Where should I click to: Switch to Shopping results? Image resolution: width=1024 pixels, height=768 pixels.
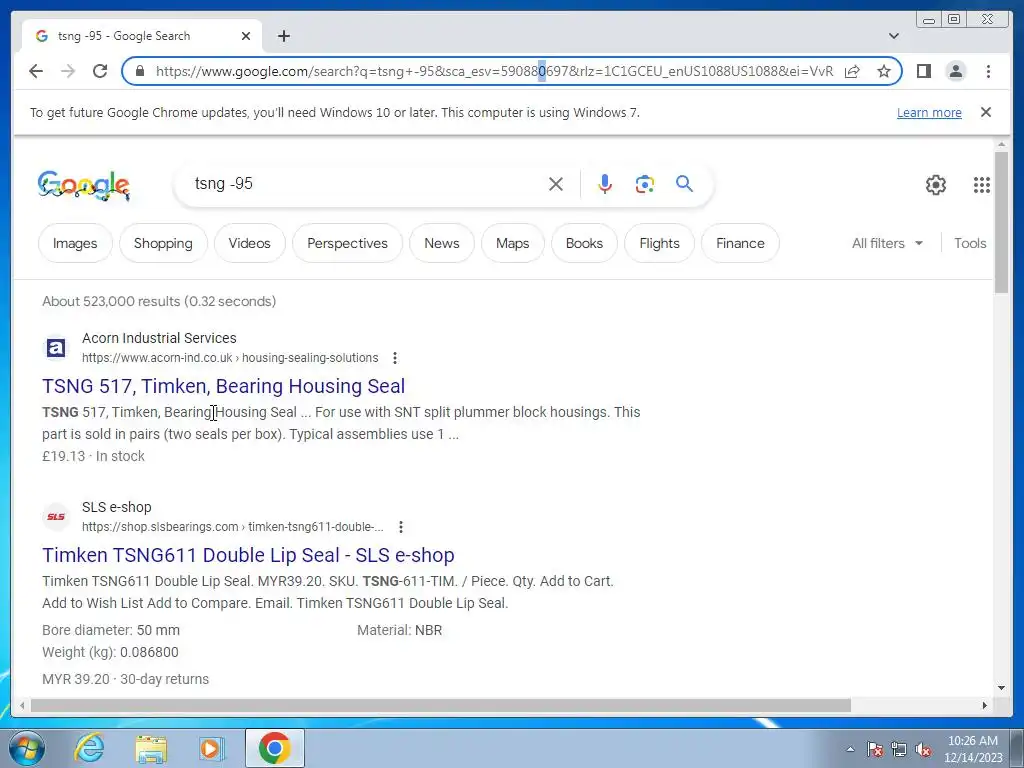coord(163,243)
